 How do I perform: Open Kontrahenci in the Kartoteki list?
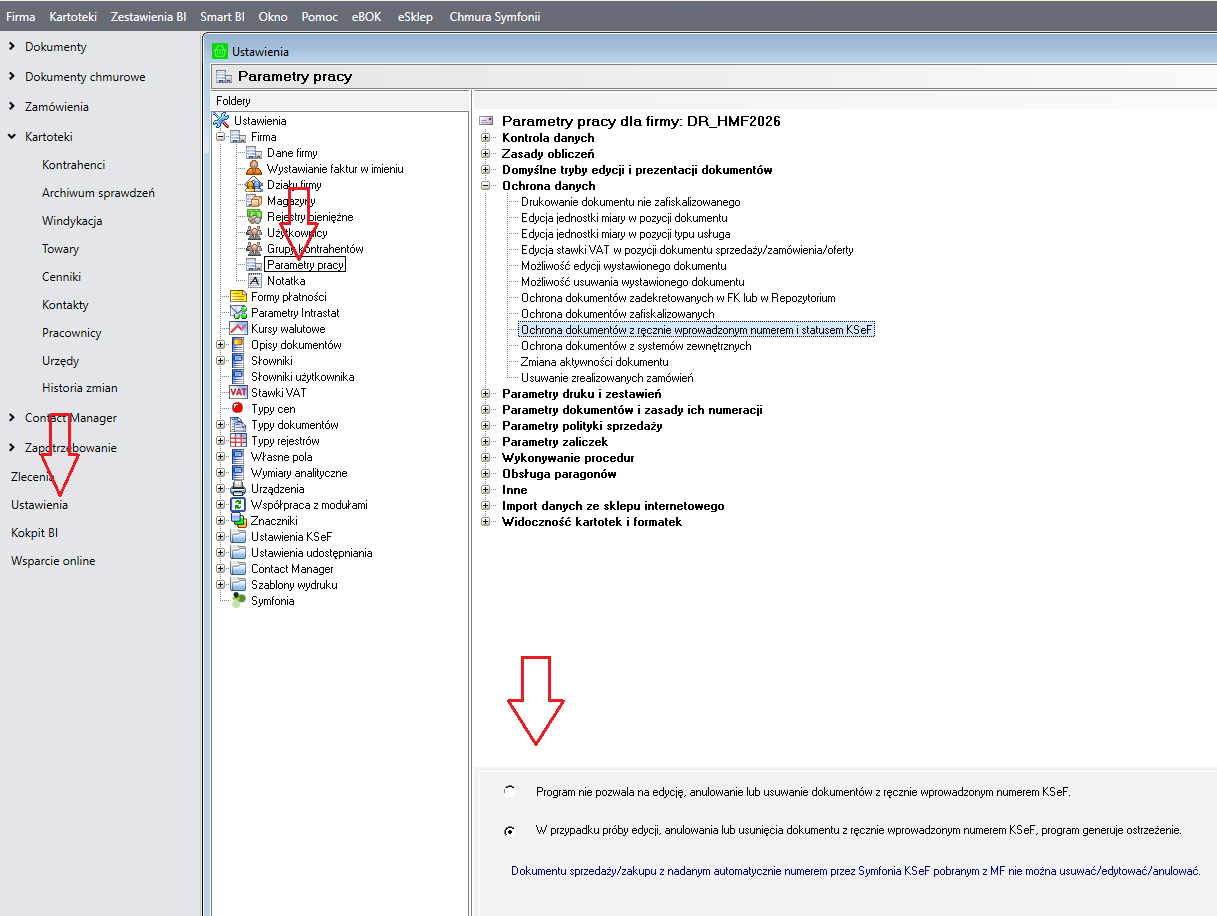[x=73, y=165]
